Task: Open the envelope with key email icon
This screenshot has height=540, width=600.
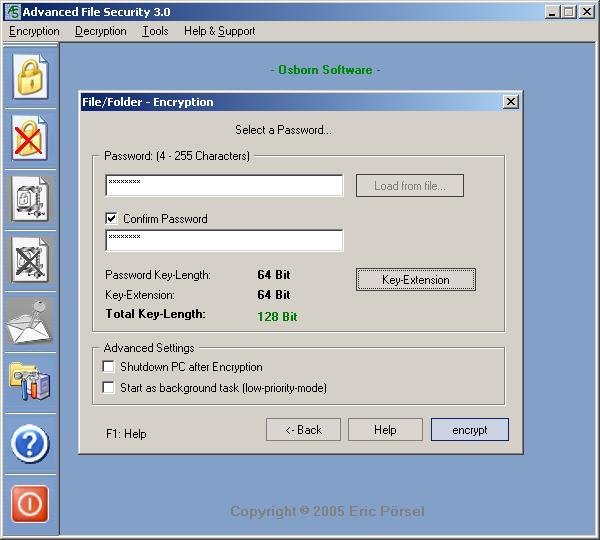Action: click(29, 322)
